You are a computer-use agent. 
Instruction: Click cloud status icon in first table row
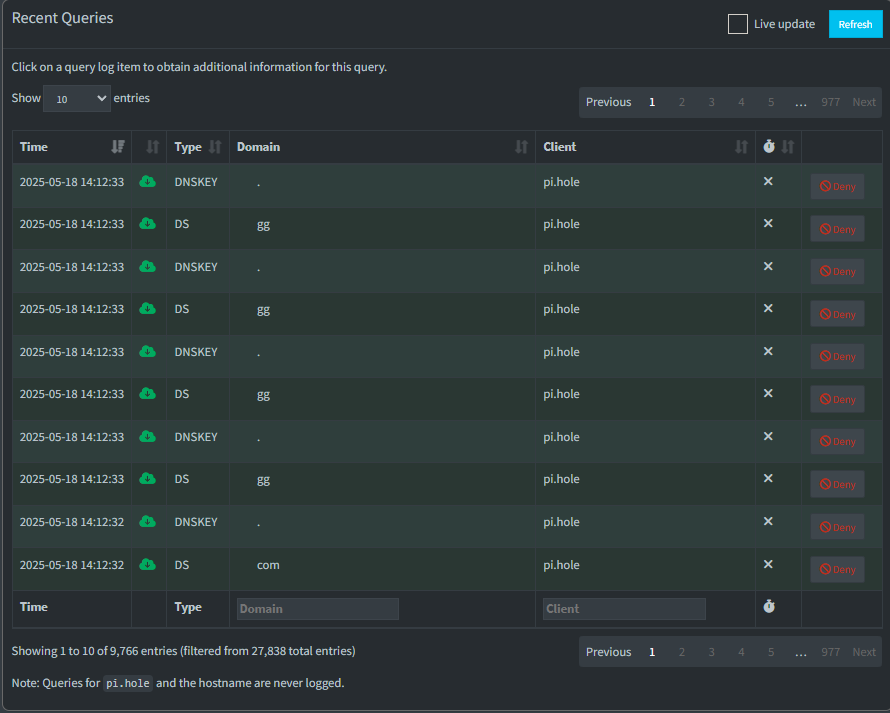coord(148,182)
